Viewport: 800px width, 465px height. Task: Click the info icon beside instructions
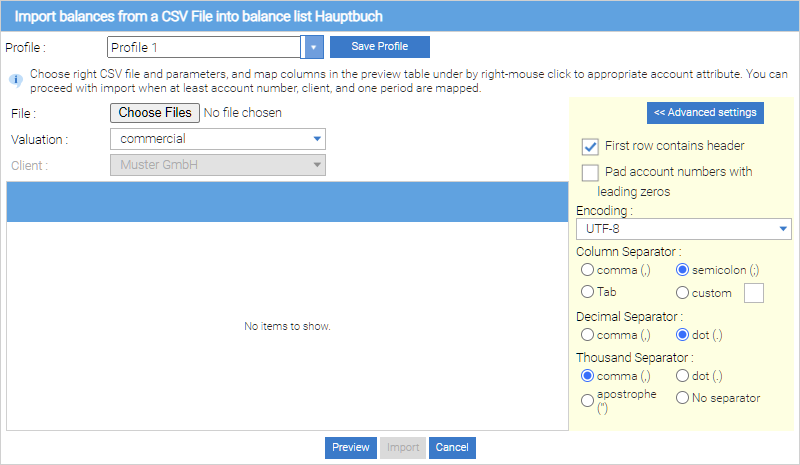(x=15, y=76)
